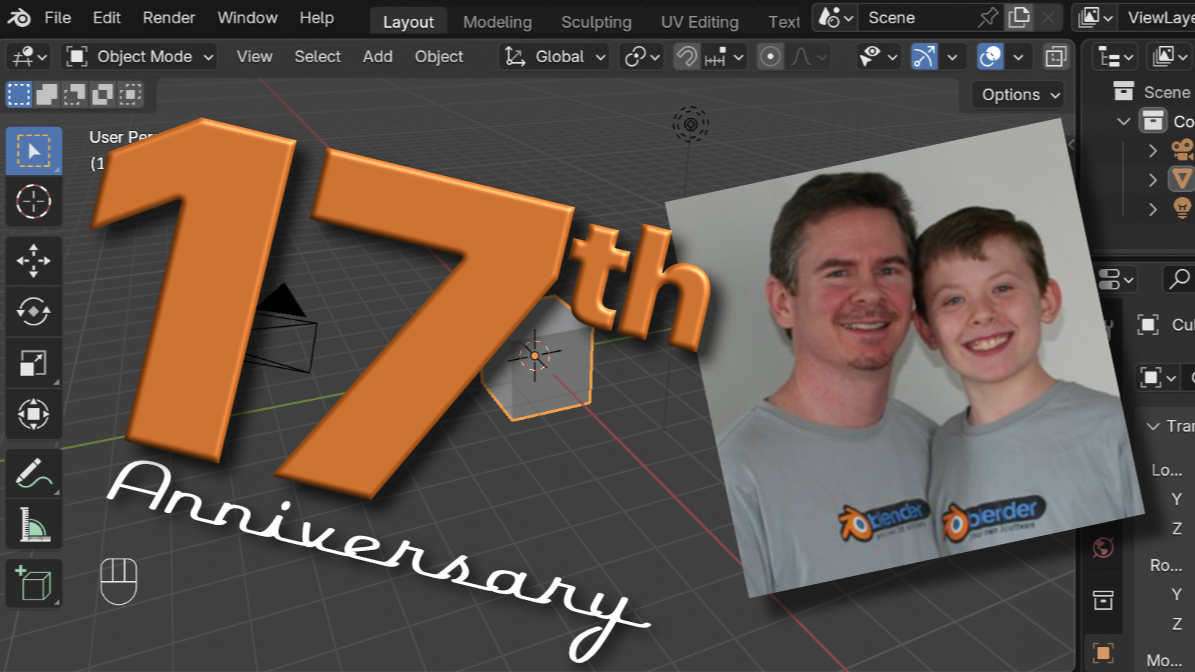Viewport: 1195px width, 672px height.
Task: Open the World properties tab
Action: click(1103, 547)
